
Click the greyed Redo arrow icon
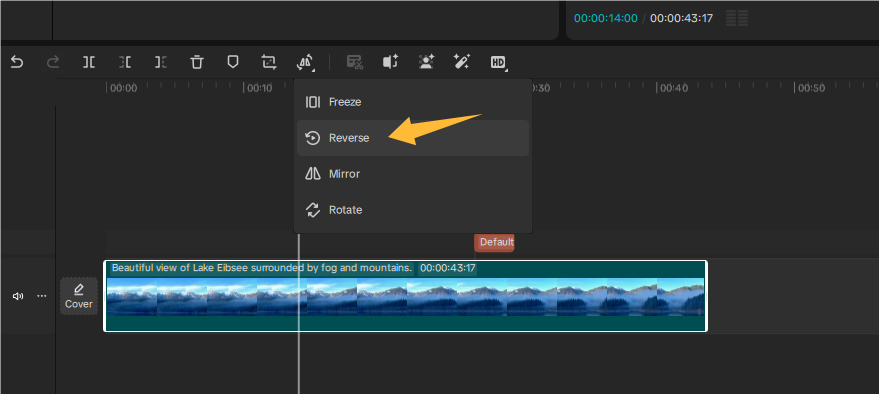pyautogui.click(x=53, y=62)
